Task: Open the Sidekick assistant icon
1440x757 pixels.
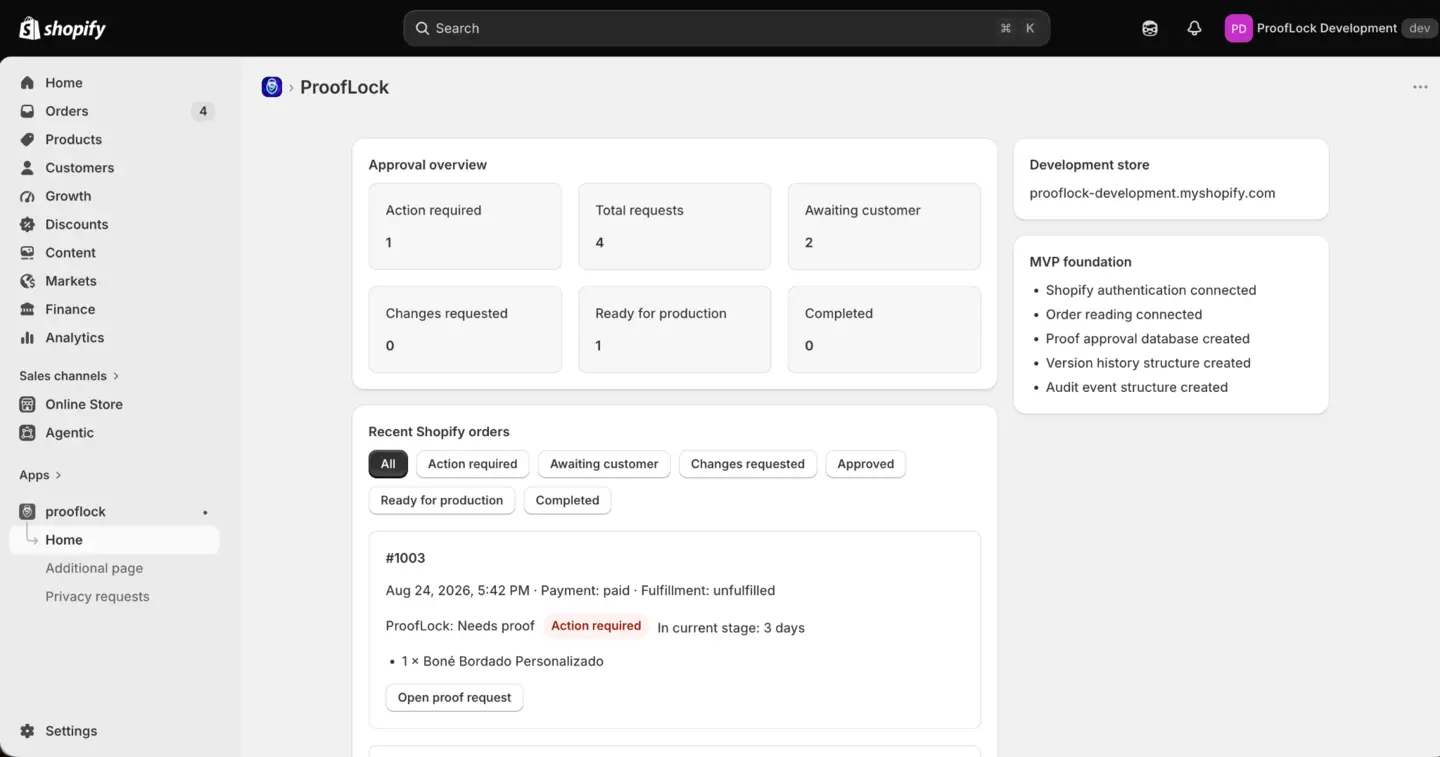Action: (x=1150, y=28)
